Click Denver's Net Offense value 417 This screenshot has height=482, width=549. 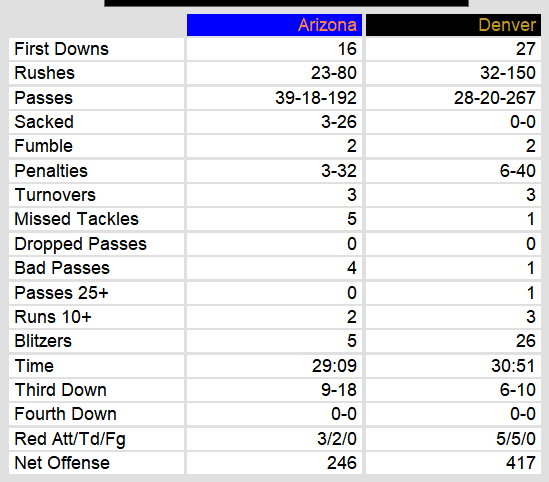(521, 463)
